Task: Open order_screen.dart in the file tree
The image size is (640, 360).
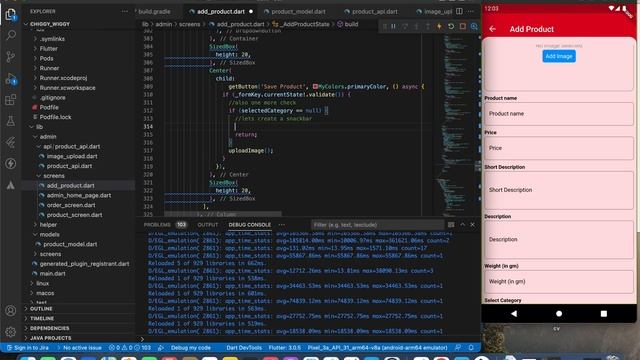Action: pos(71,205)
